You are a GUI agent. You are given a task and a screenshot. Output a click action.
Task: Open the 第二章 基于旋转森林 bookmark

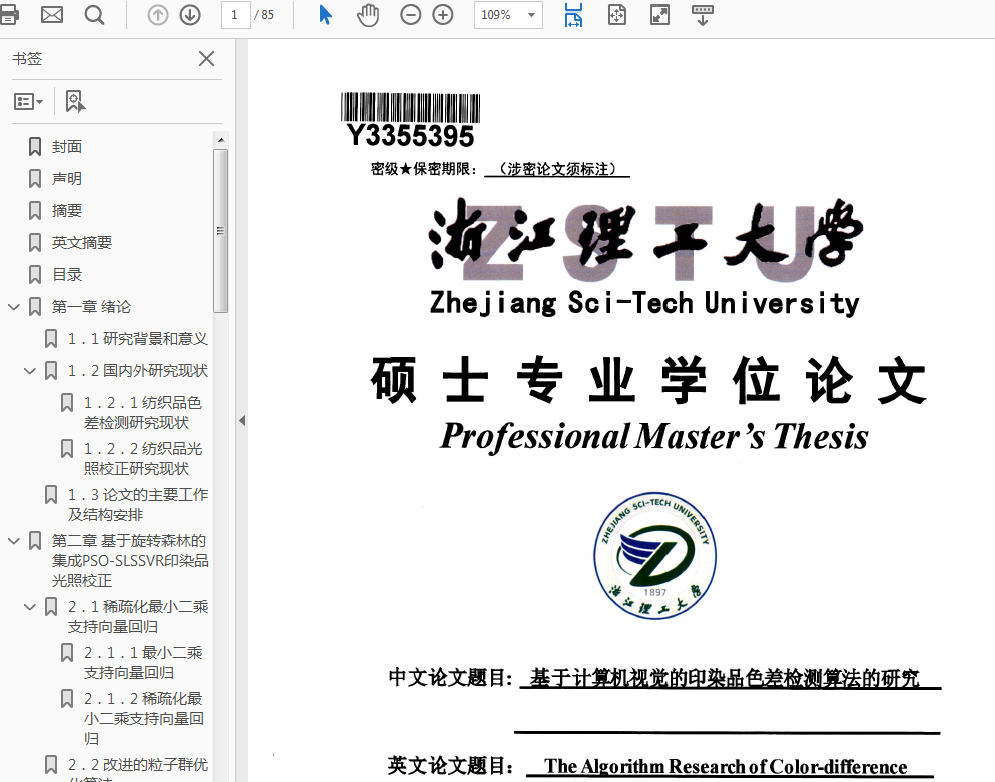[130, 560]
